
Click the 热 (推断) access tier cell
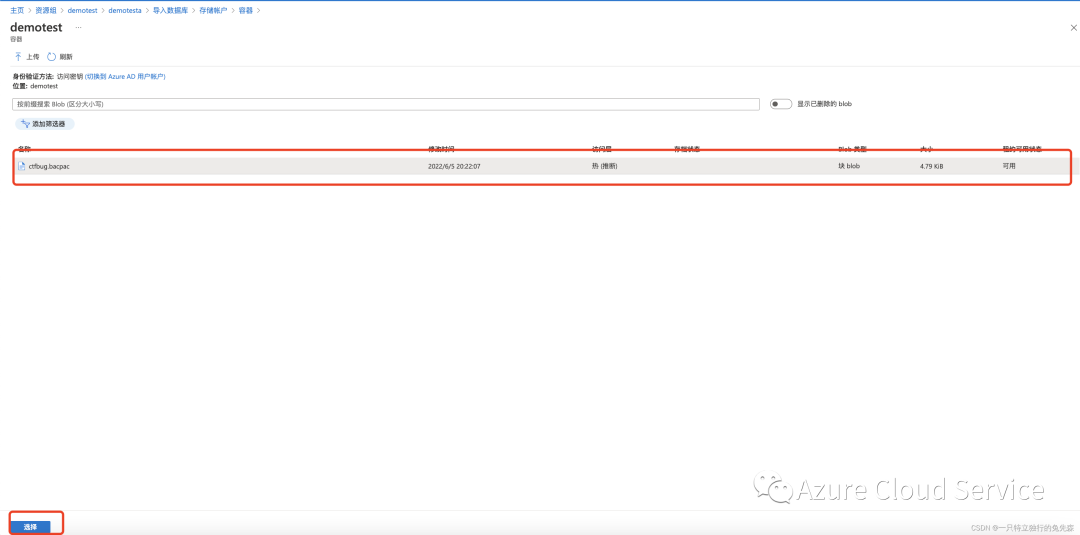[604, 166]
